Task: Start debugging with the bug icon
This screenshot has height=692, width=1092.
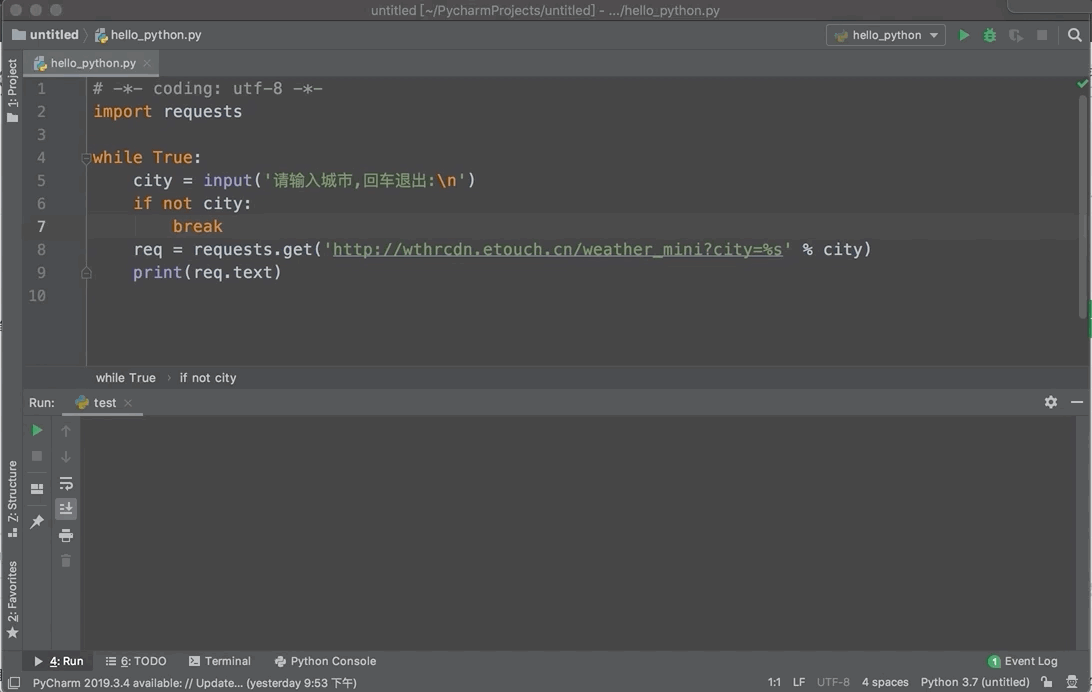Action: tap(990, 35)
